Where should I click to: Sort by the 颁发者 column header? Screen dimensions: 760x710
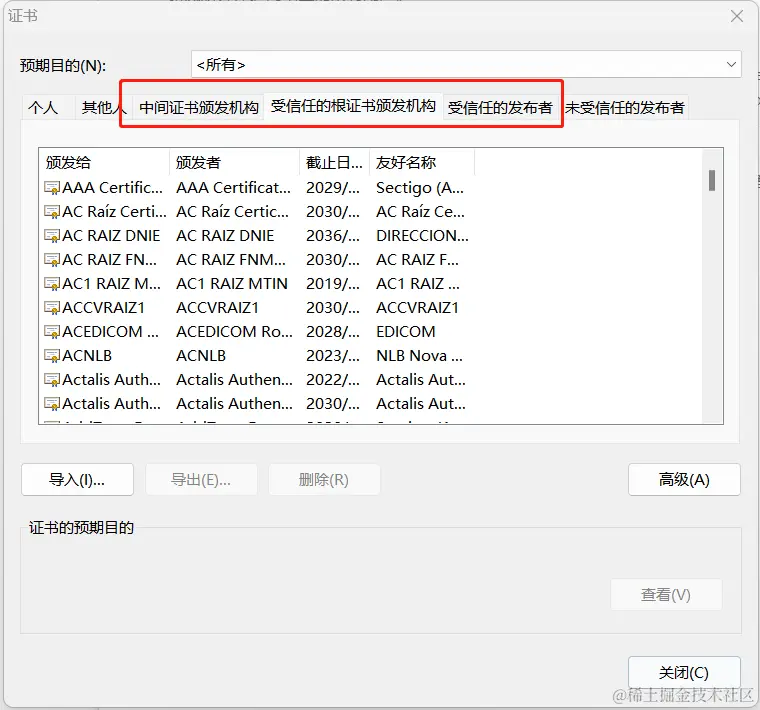coord(235,162)
